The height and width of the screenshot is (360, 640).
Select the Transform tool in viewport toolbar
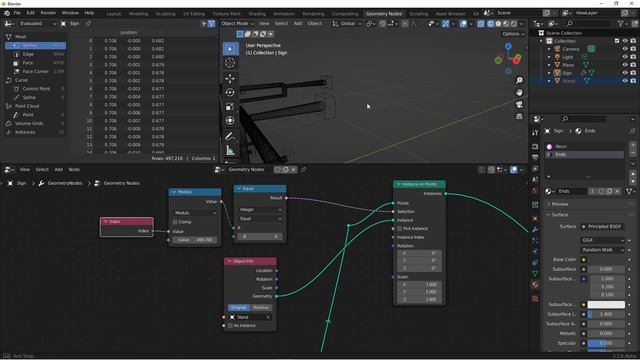(x=230, y=120)
